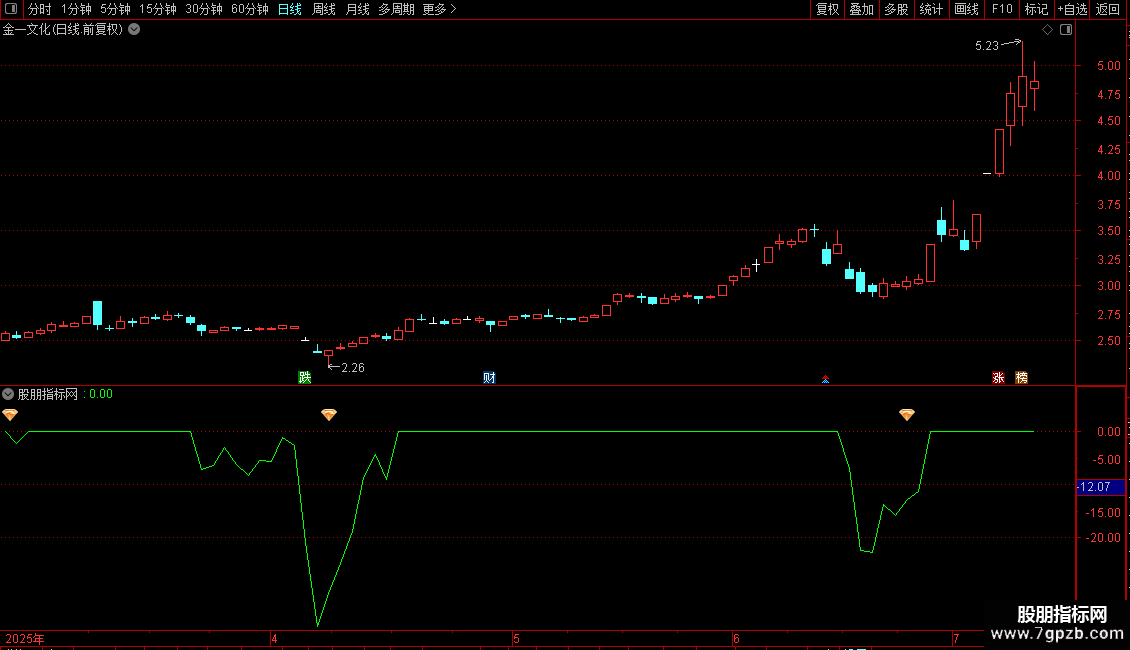Click the 4.00 price axis label
The height and width of the screenshot is (650, 1130).
click(x=1108, y=176)
